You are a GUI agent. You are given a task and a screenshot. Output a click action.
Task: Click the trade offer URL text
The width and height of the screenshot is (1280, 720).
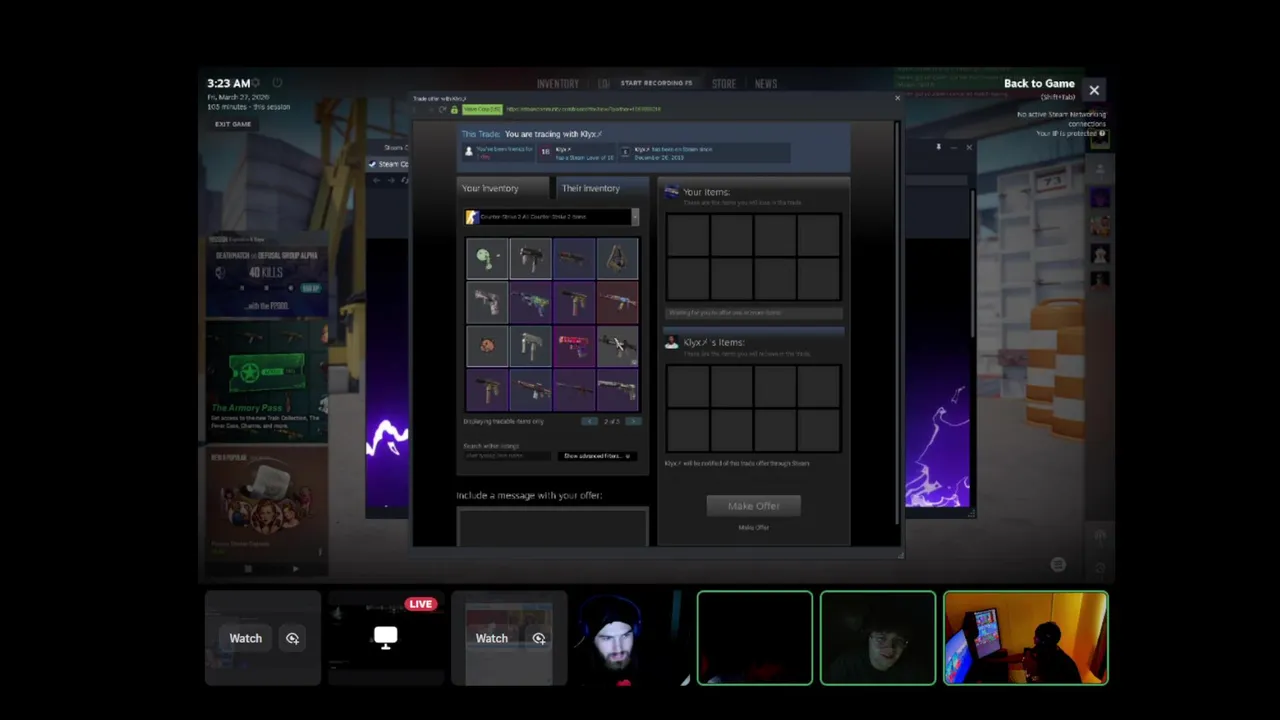point(583,109)
